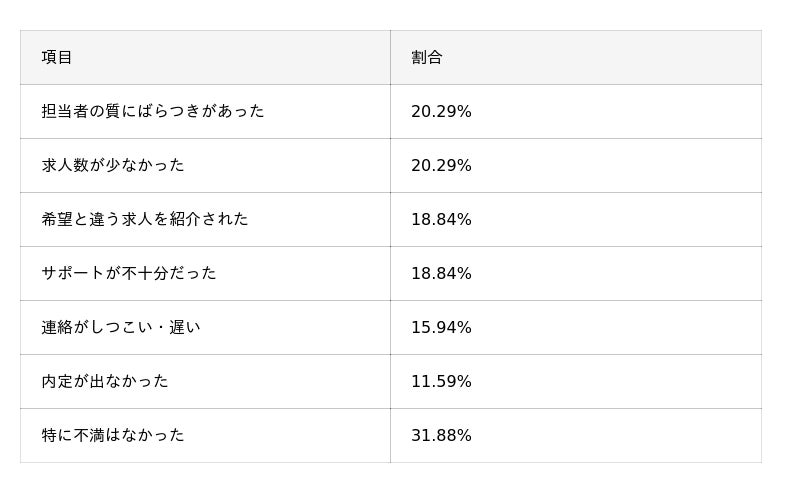Click the 11.59% value cell
The image size is (800, 493).
point(441,381)
